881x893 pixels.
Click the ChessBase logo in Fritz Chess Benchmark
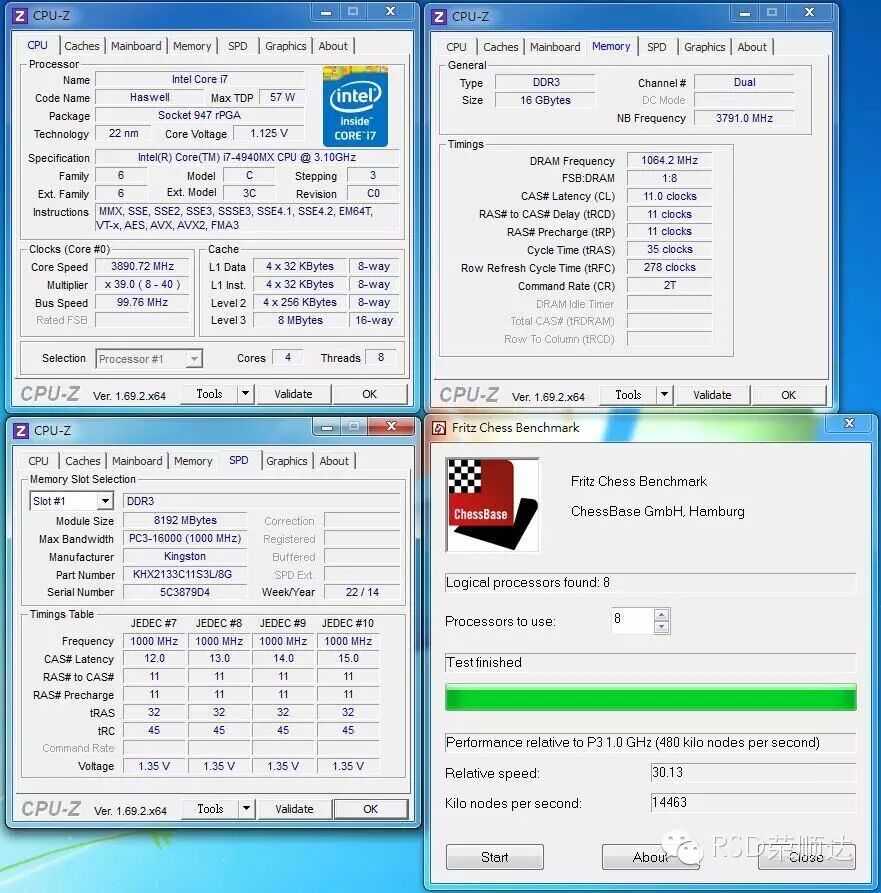pyautogui.click(x=493, y=505)
